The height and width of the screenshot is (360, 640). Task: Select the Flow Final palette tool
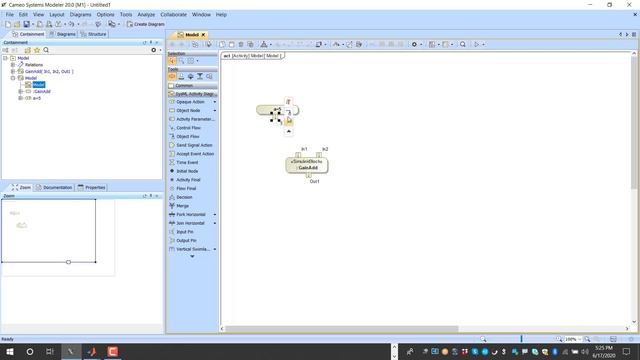tap(186, 188)
